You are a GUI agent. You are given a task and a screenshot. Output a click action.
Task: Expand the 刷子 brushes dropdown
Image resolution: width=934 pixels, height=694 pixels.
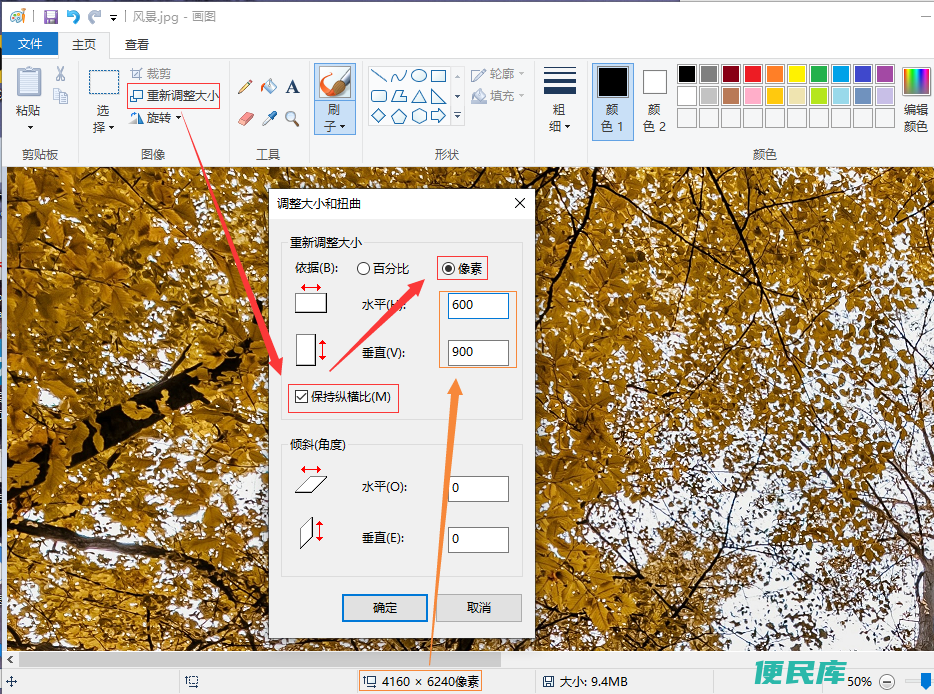[335, 117]
